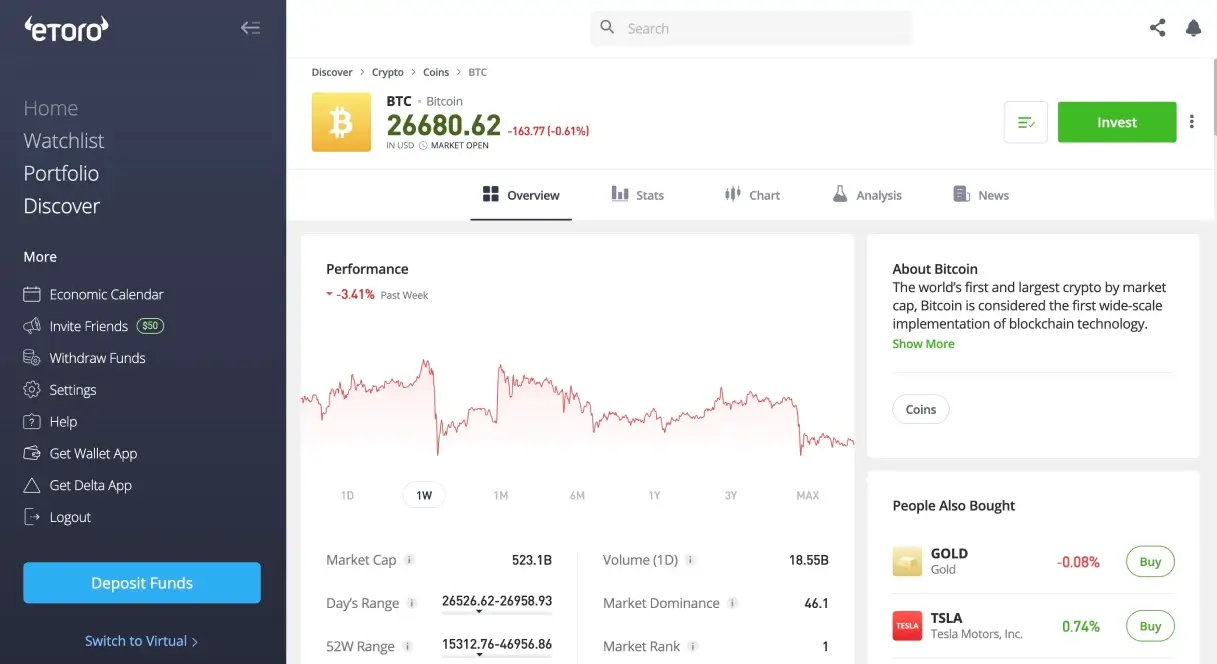Image resolution: width=1217 pixels, height=664 pixels.
Task: Click the GOLD asset logo
Action: coord(907,561)
